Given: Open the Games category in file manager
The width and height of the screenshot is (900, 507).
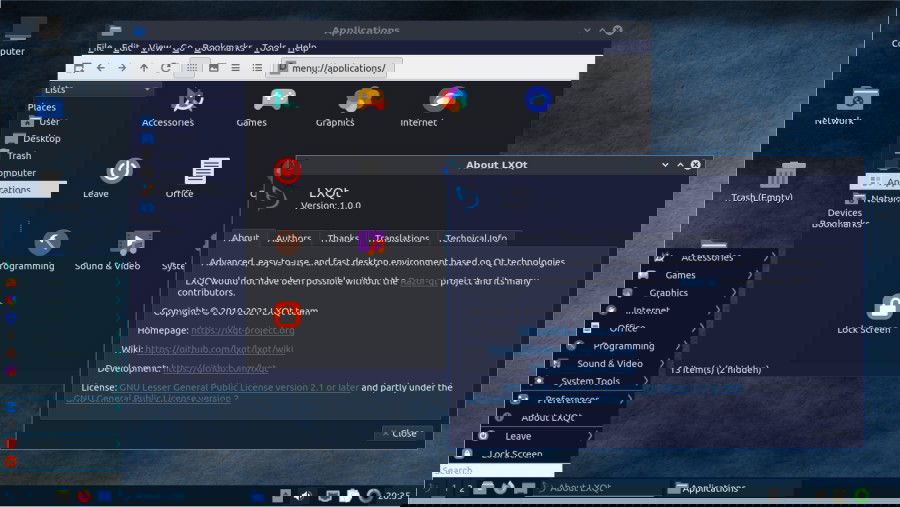Looking at the screenshot, I should click(267, 108).
